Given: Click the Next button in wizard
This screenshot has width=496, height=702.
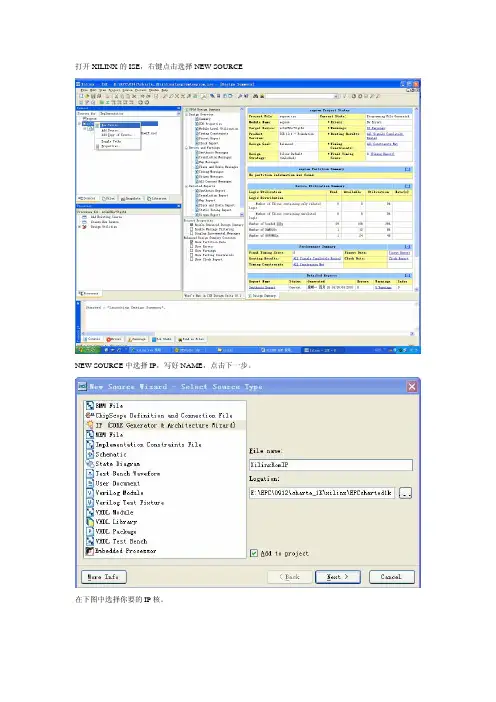Looking at the screenshot, I should 338,577.
